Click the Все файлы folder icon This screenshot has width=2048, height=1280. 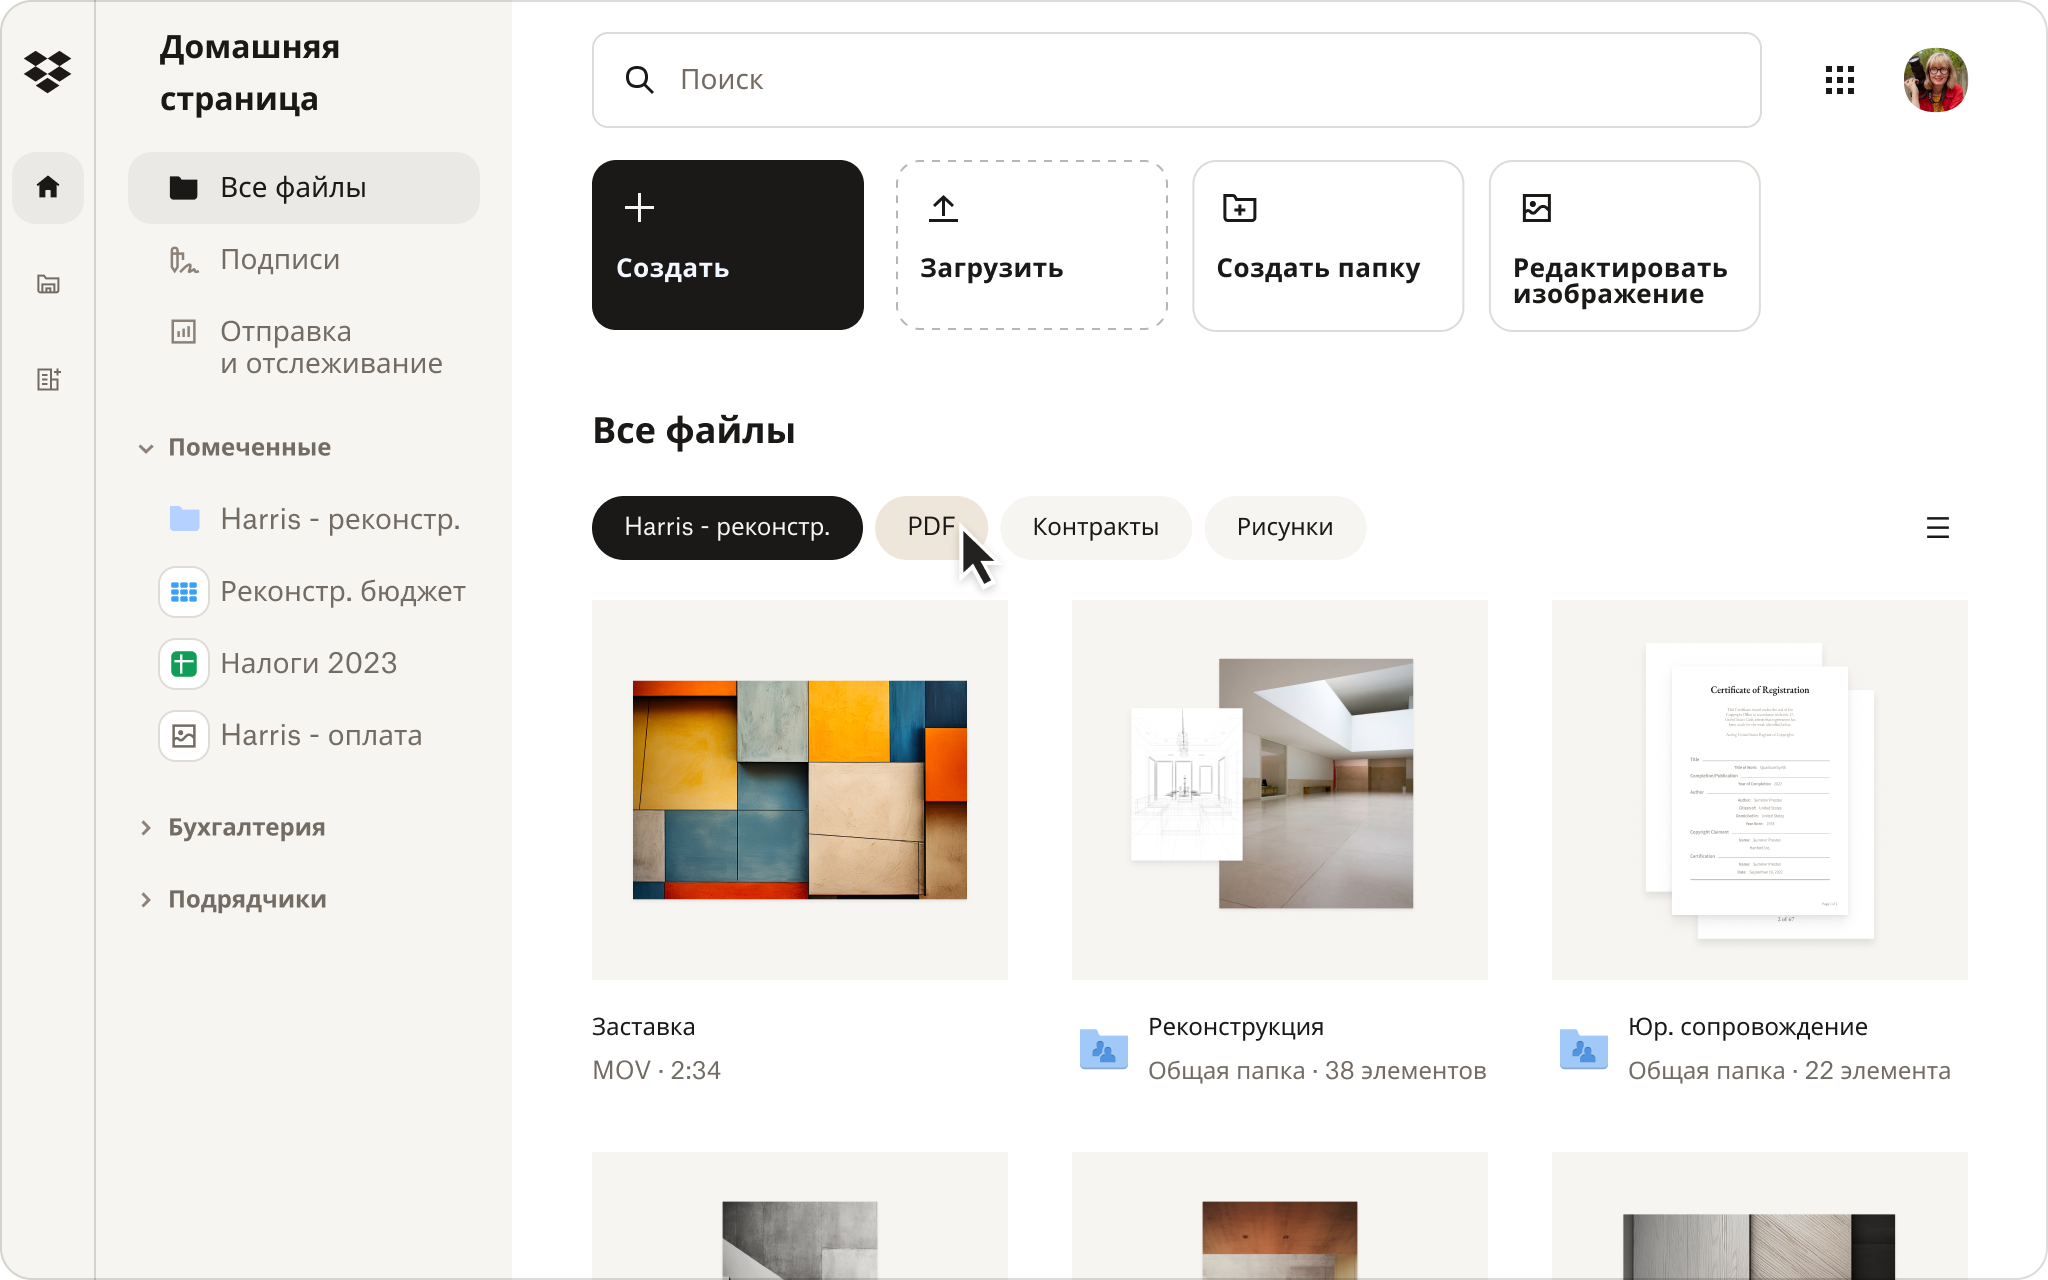pos(184,188)
